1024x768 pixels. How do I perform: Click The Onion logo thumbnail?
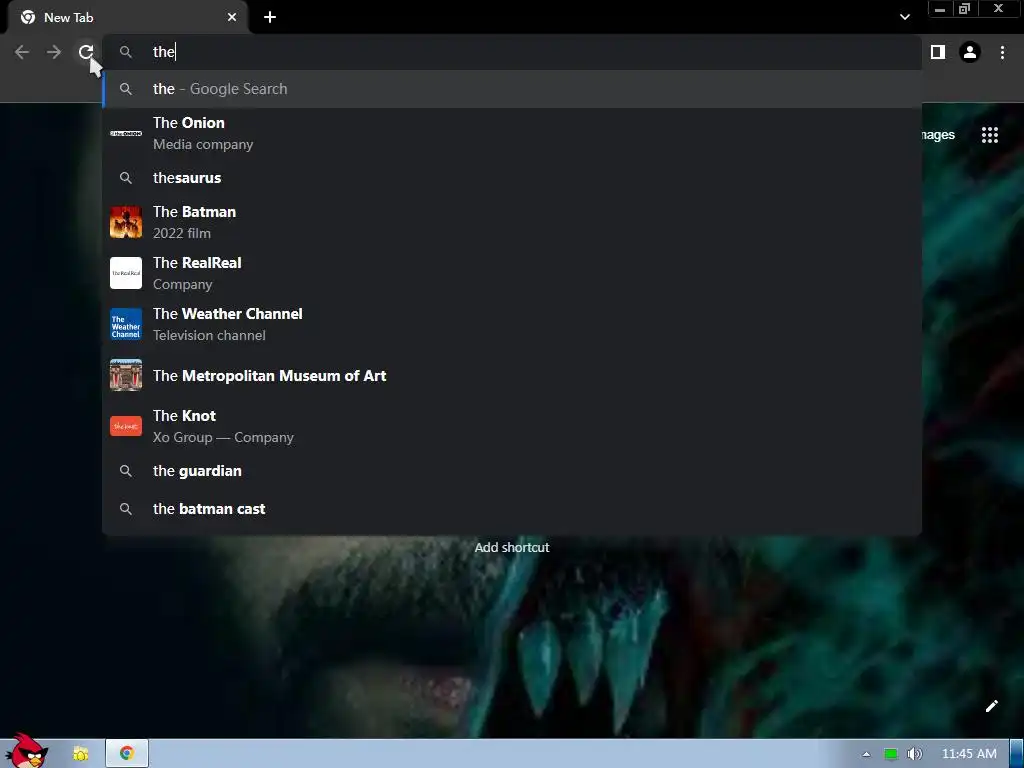[x=126, y=133]
